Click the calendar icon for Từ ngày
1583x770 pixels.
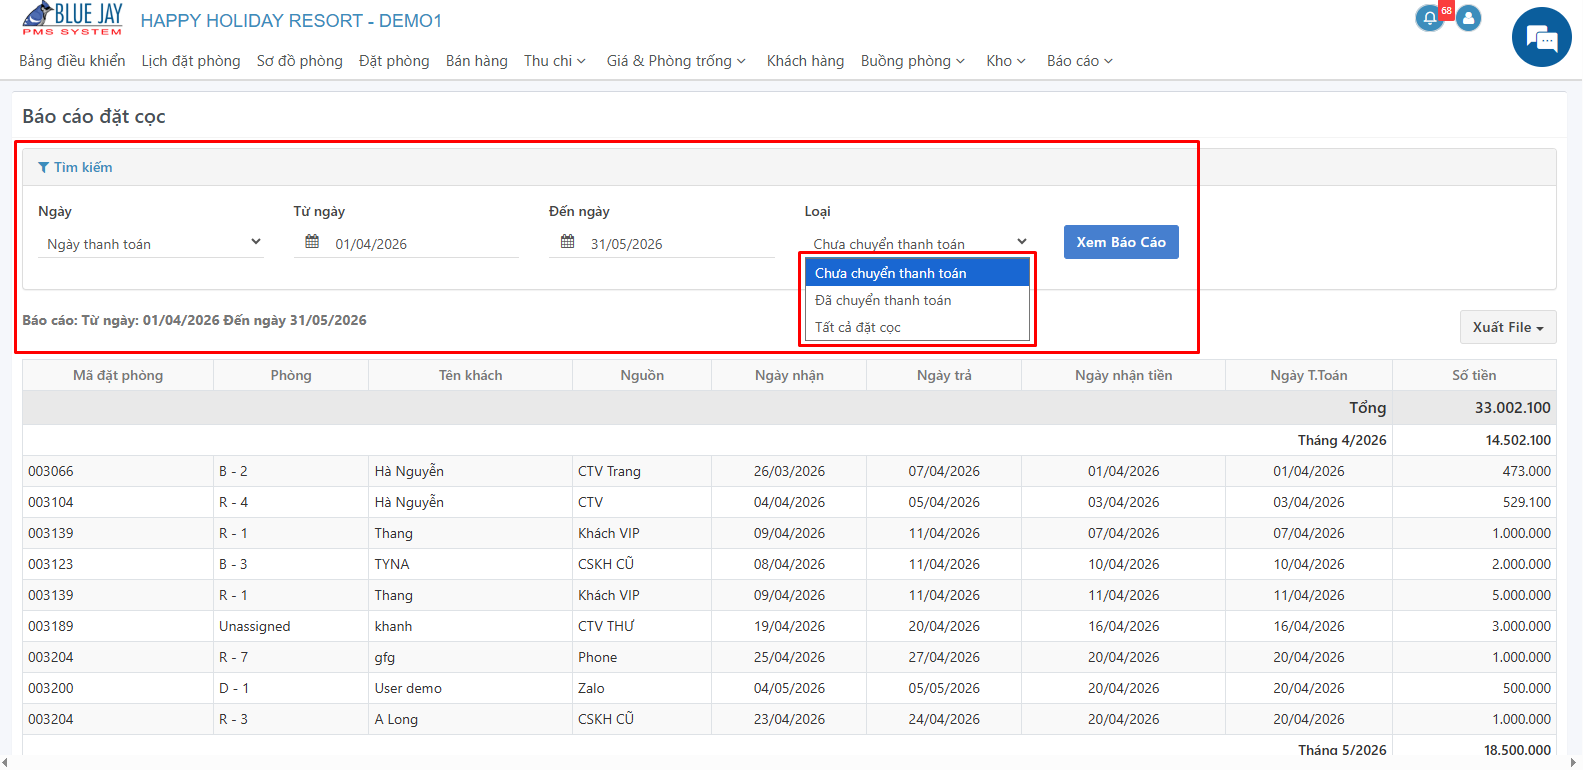click(312, 242)
